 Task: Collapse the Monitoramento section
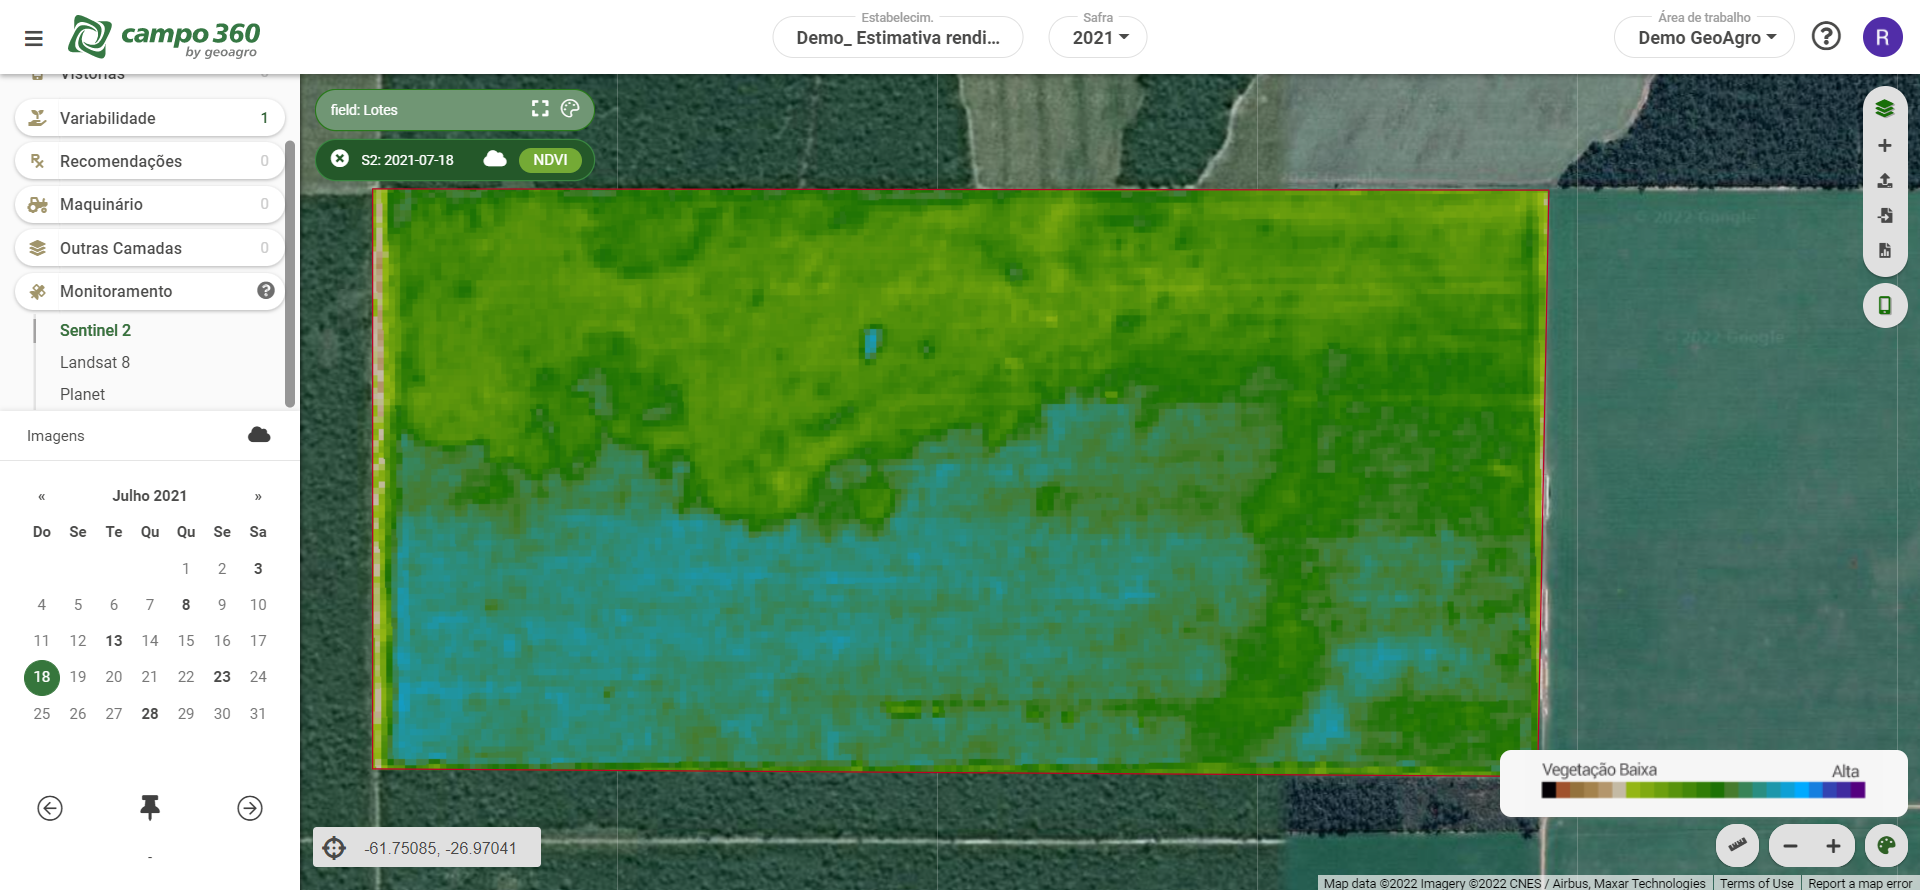[x=150, y=291]
